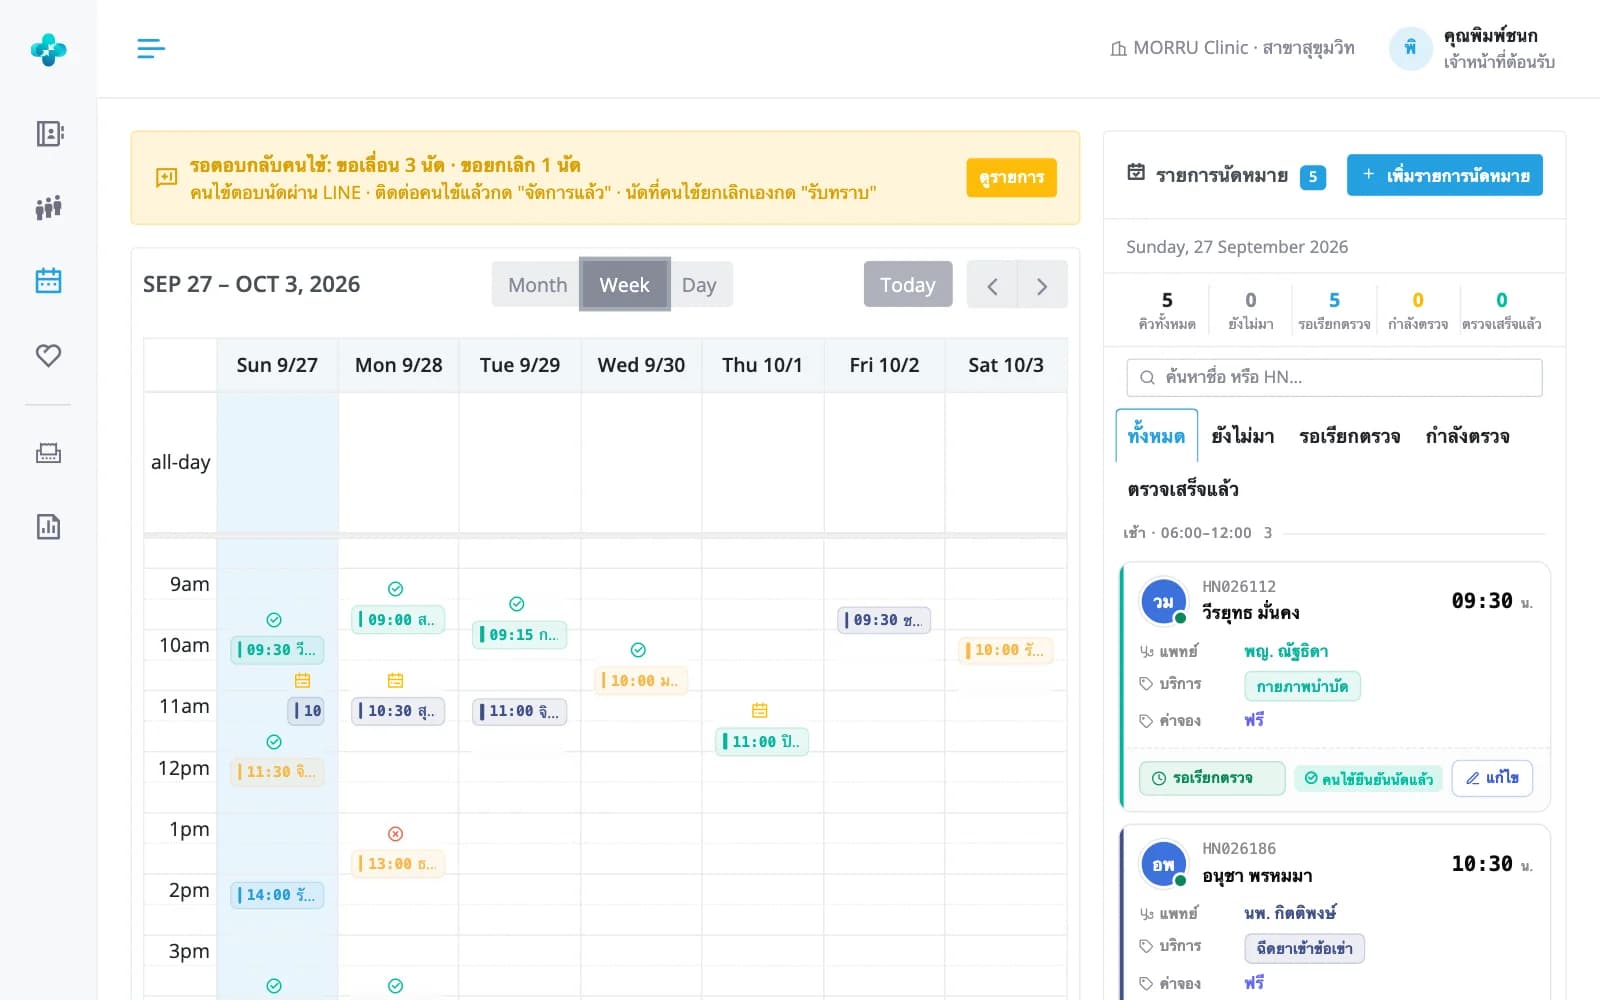Select the ตรวจเสร็จแล้ว filter tab
Screen dimensions: 1600x1000
(x=1183, y=489)
